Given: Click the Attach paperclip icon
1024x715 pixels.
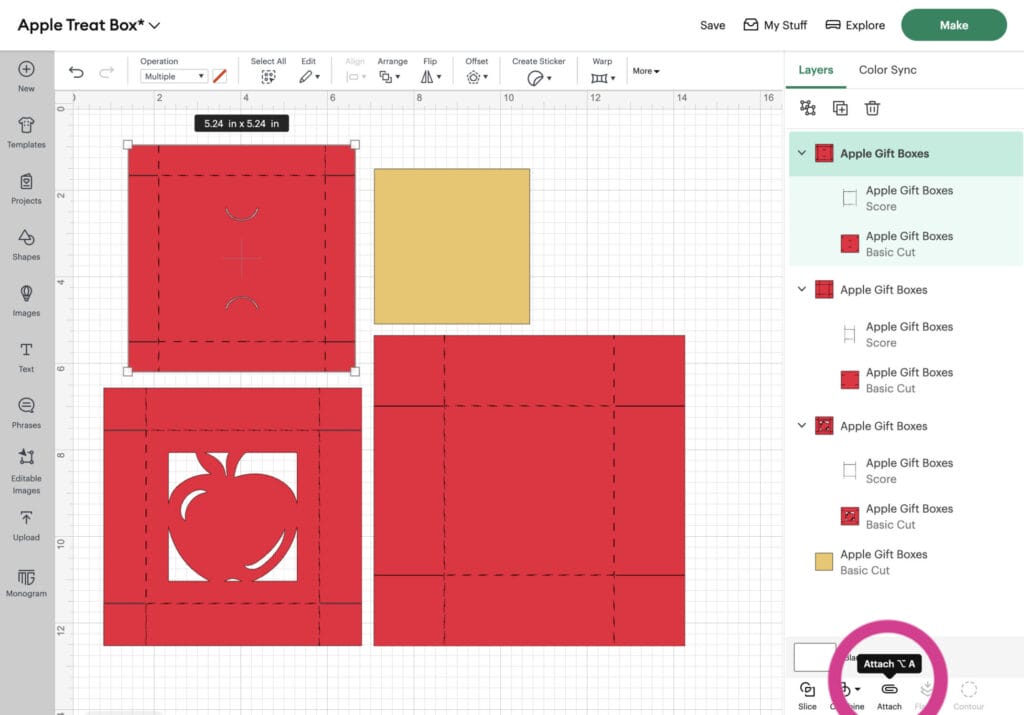Looking at the screenshot, I should [889, 690].
